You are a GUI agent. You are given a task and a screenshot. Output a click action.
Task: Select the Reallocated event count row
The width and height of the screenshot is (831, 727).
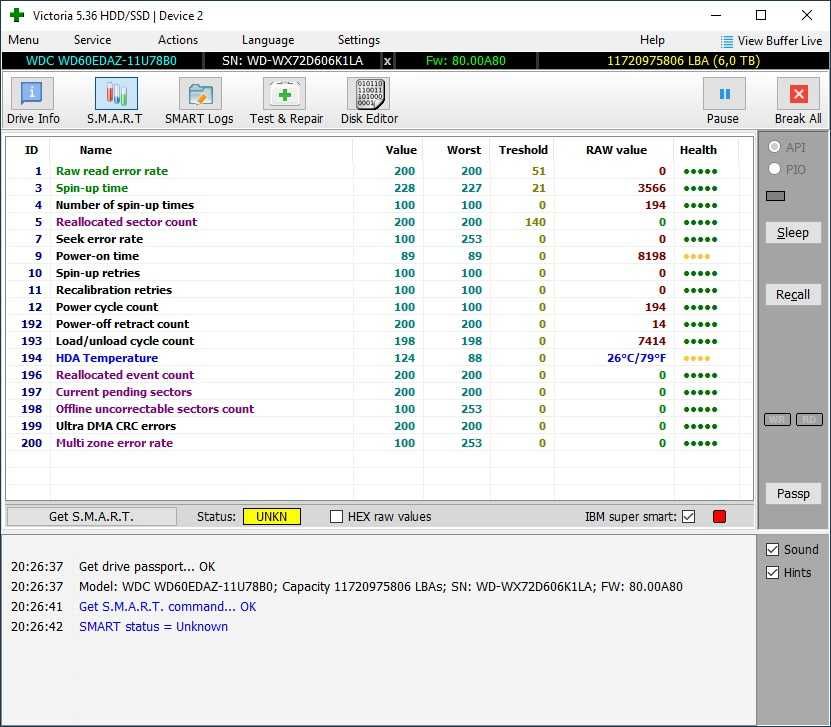pos(379,375)
